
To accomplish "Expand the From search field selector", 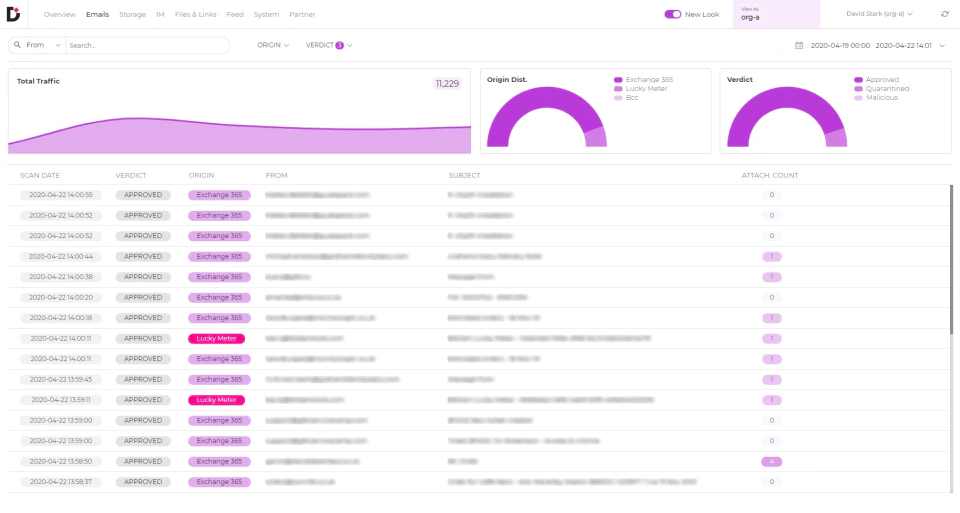I will [x=38, y=45].
